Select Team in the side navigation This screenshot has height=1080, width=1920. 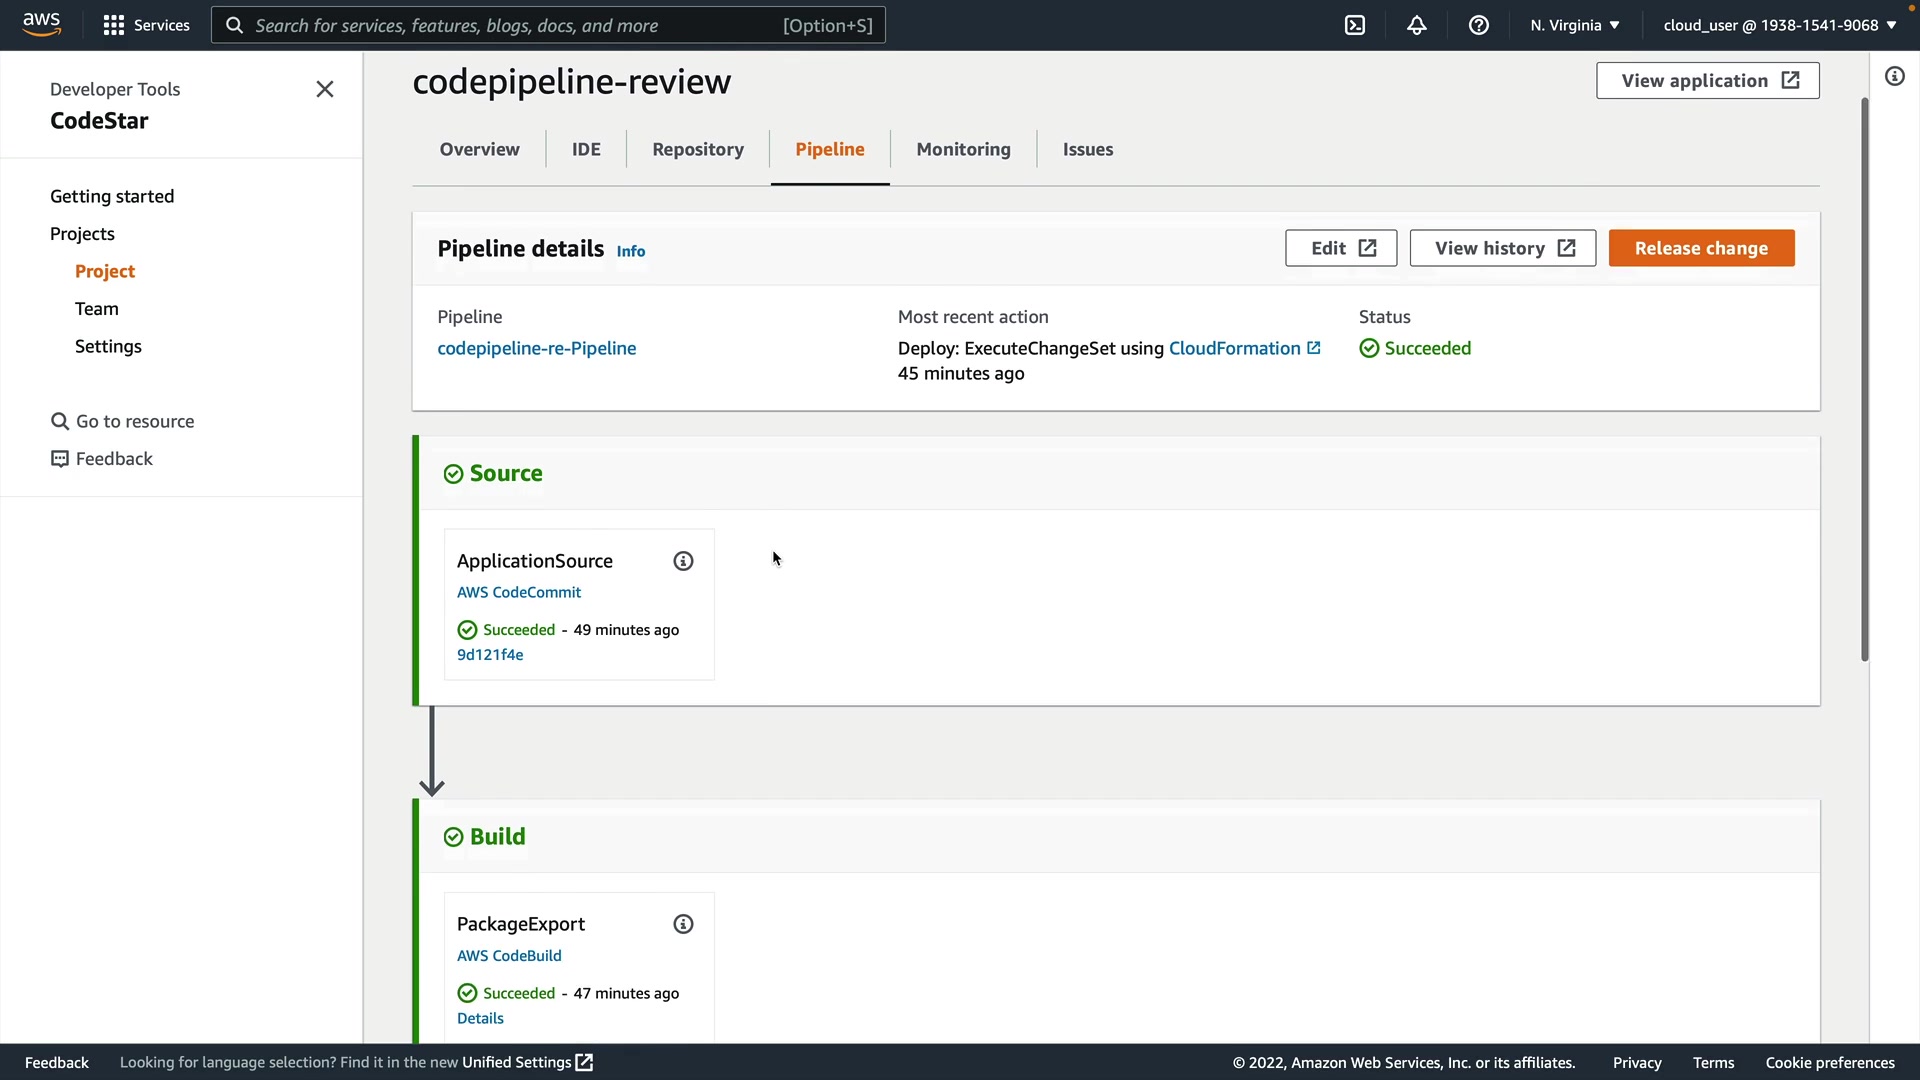[x=97, y=309]
